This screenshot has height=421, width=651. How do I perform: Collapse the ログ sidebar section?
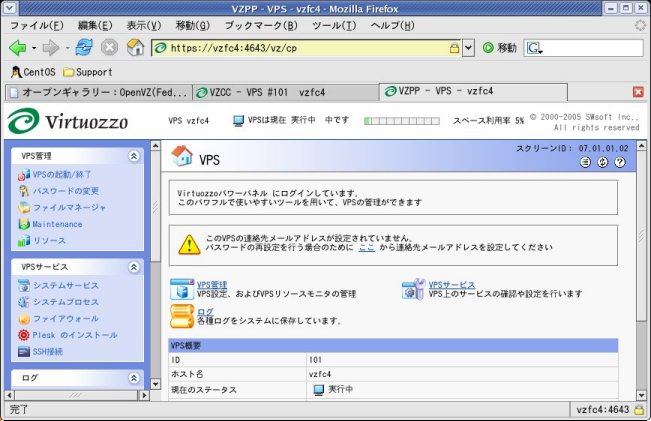click(134, 378)
